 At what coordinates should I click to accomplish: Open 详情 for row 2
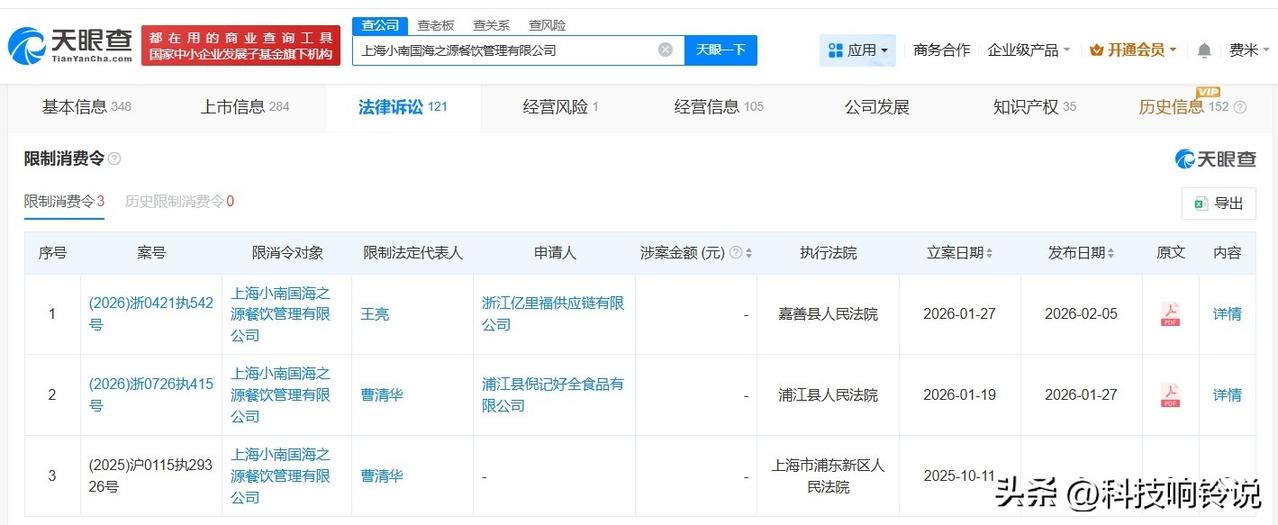pos(1227,395)
